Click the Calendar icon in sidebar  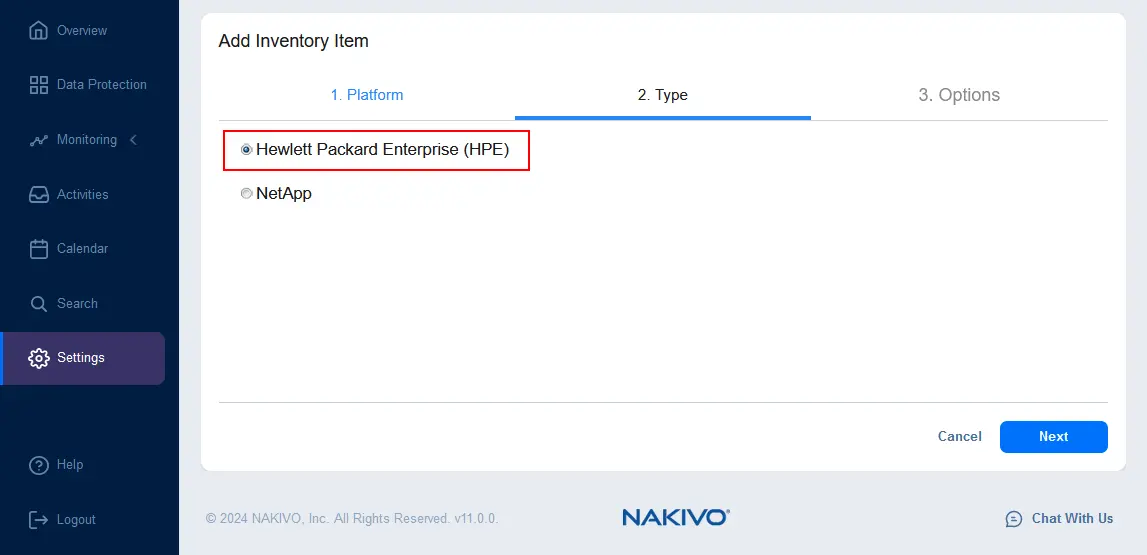(38, 249)
